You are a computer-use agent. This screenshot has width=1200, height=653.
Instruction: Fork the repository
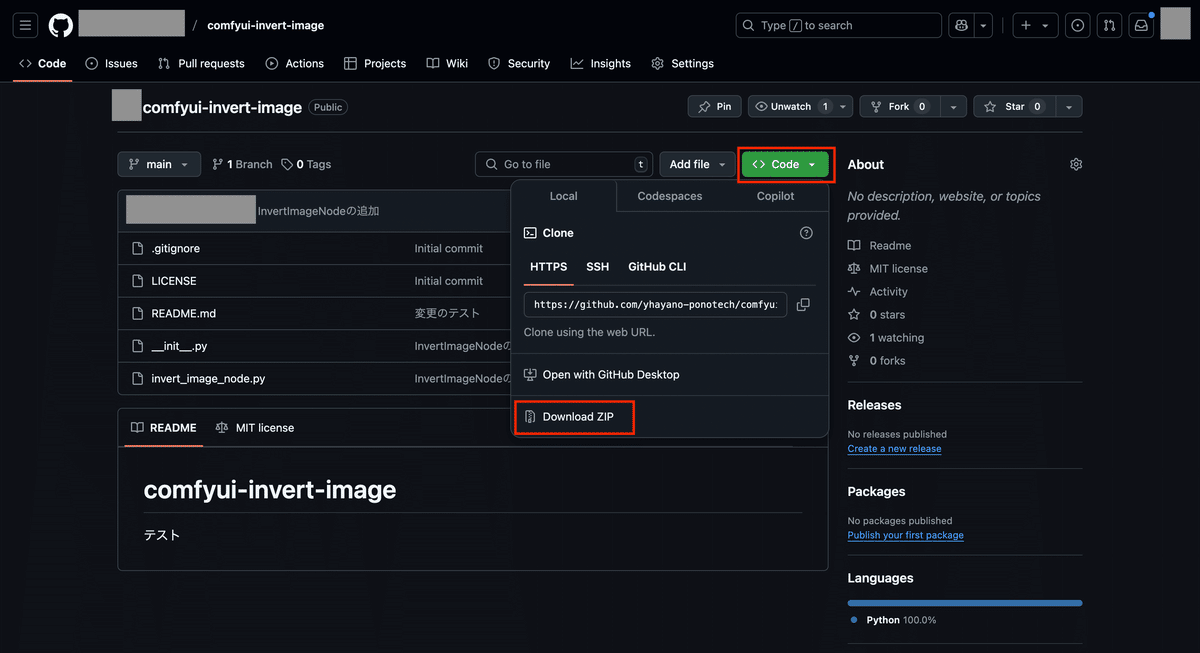pos(900,106)
